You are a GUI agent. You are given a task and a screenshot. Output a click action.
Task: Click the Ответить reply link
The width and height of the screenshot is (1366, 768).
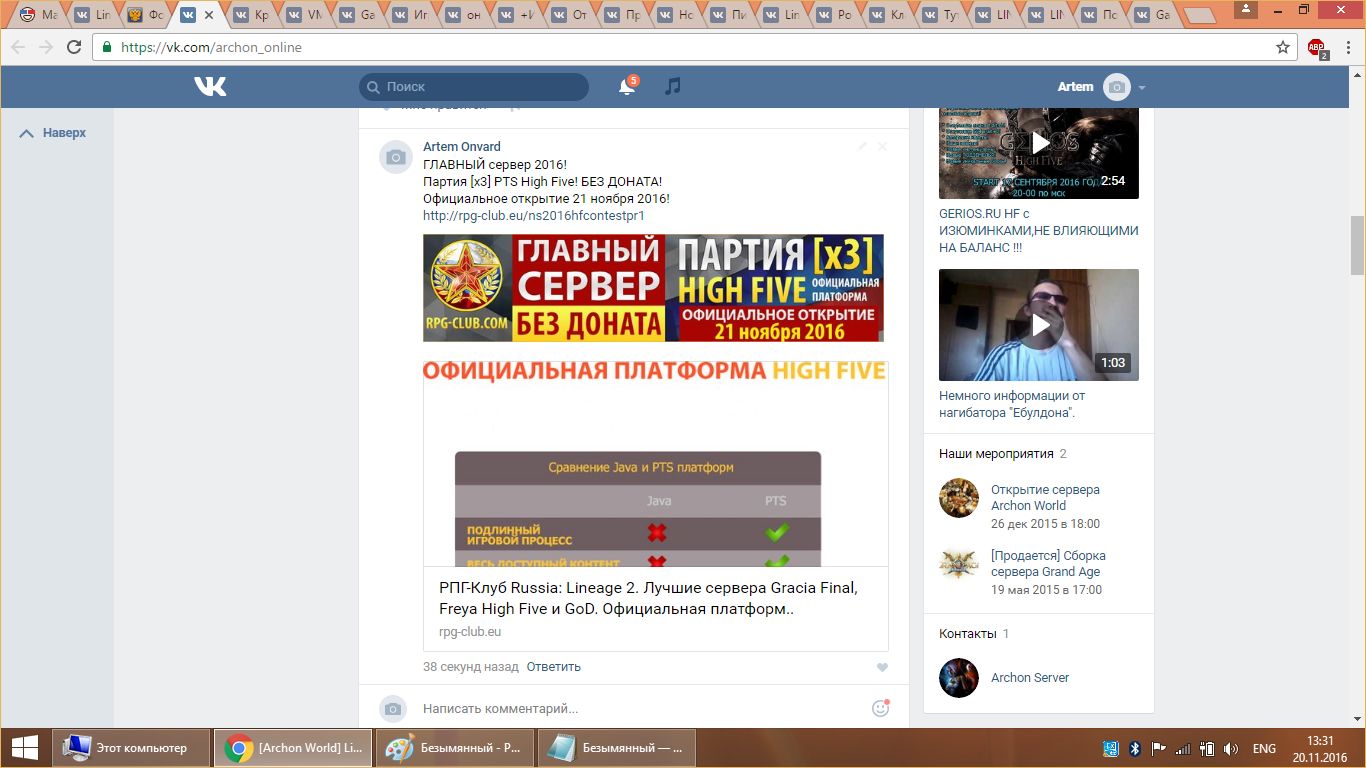coord(554,667)
